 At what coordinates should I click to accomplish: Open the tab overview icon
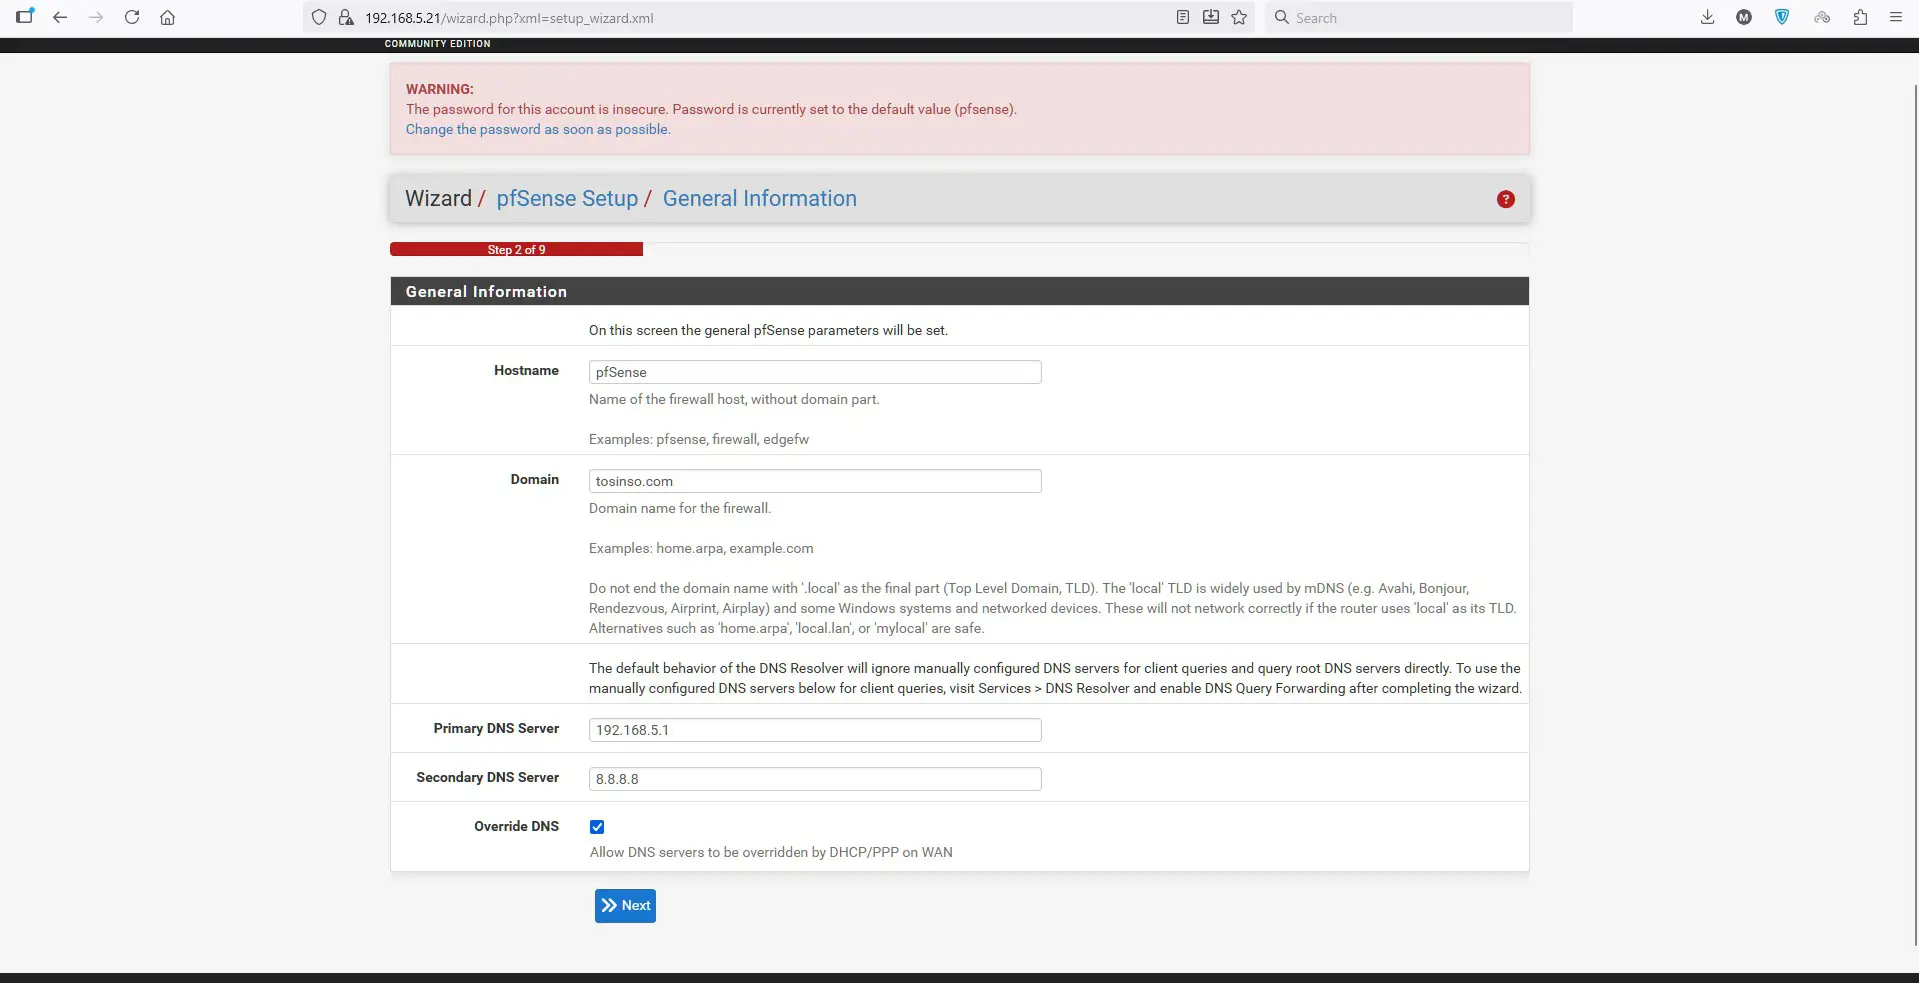coord(25,16)
